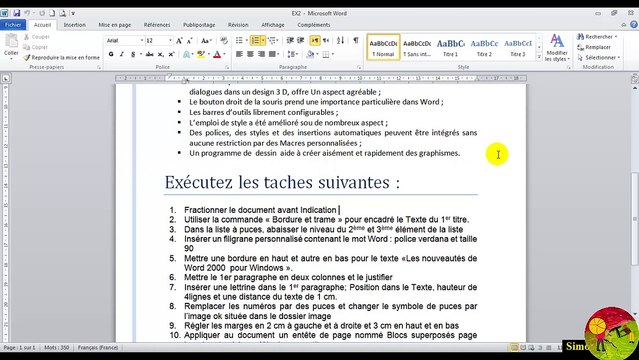Switch to the Publipostage tab
This screenshot has width=639, height=360.
click(199, 25)
